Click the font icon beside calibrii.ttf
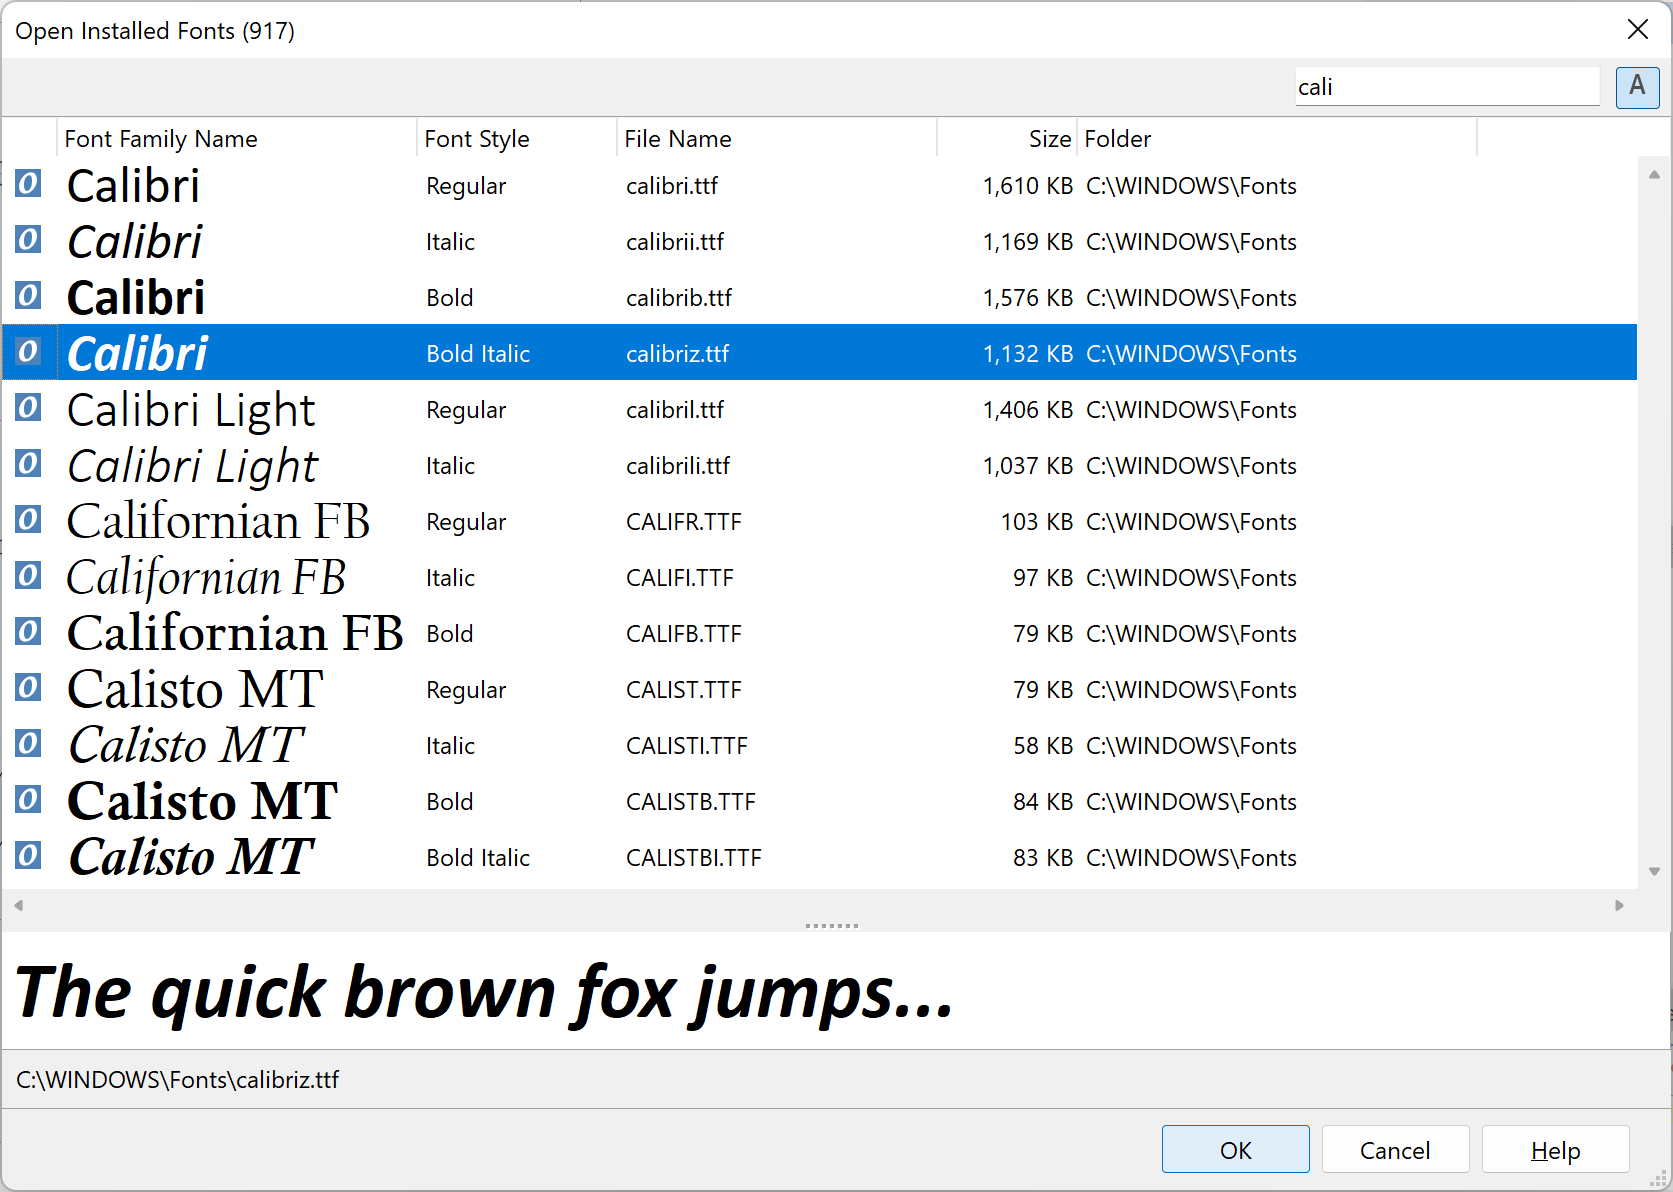Screen dimensions: 1673x1192 pos(28,240)
